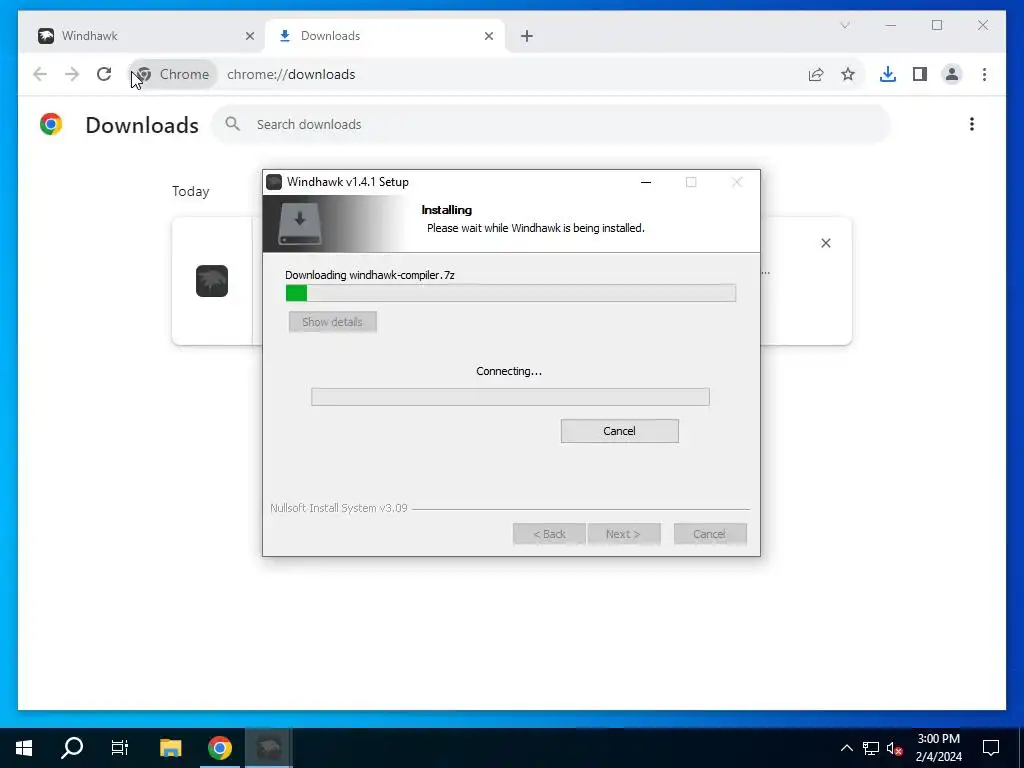Go back in Chrome

pos(40,74)
